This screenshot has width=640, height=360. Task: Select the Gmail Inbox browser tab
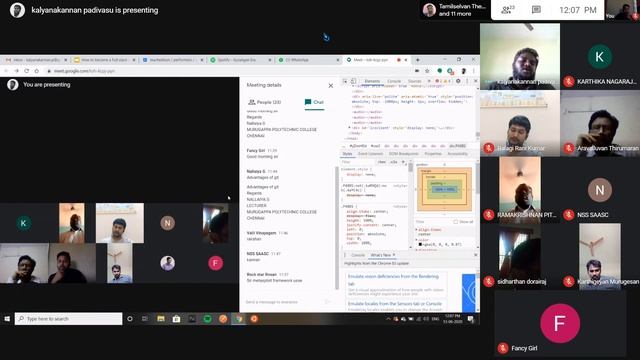[x=36, y=60]
